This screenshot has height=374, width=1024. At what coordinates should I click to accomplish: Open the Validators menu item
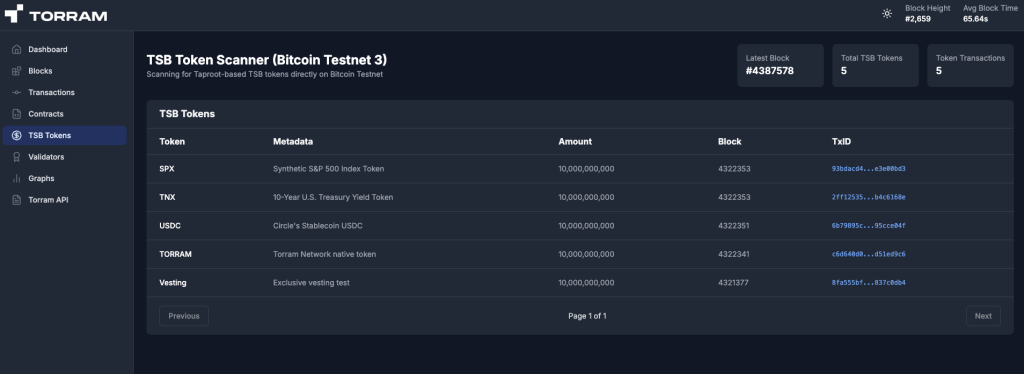pos(65,157)
